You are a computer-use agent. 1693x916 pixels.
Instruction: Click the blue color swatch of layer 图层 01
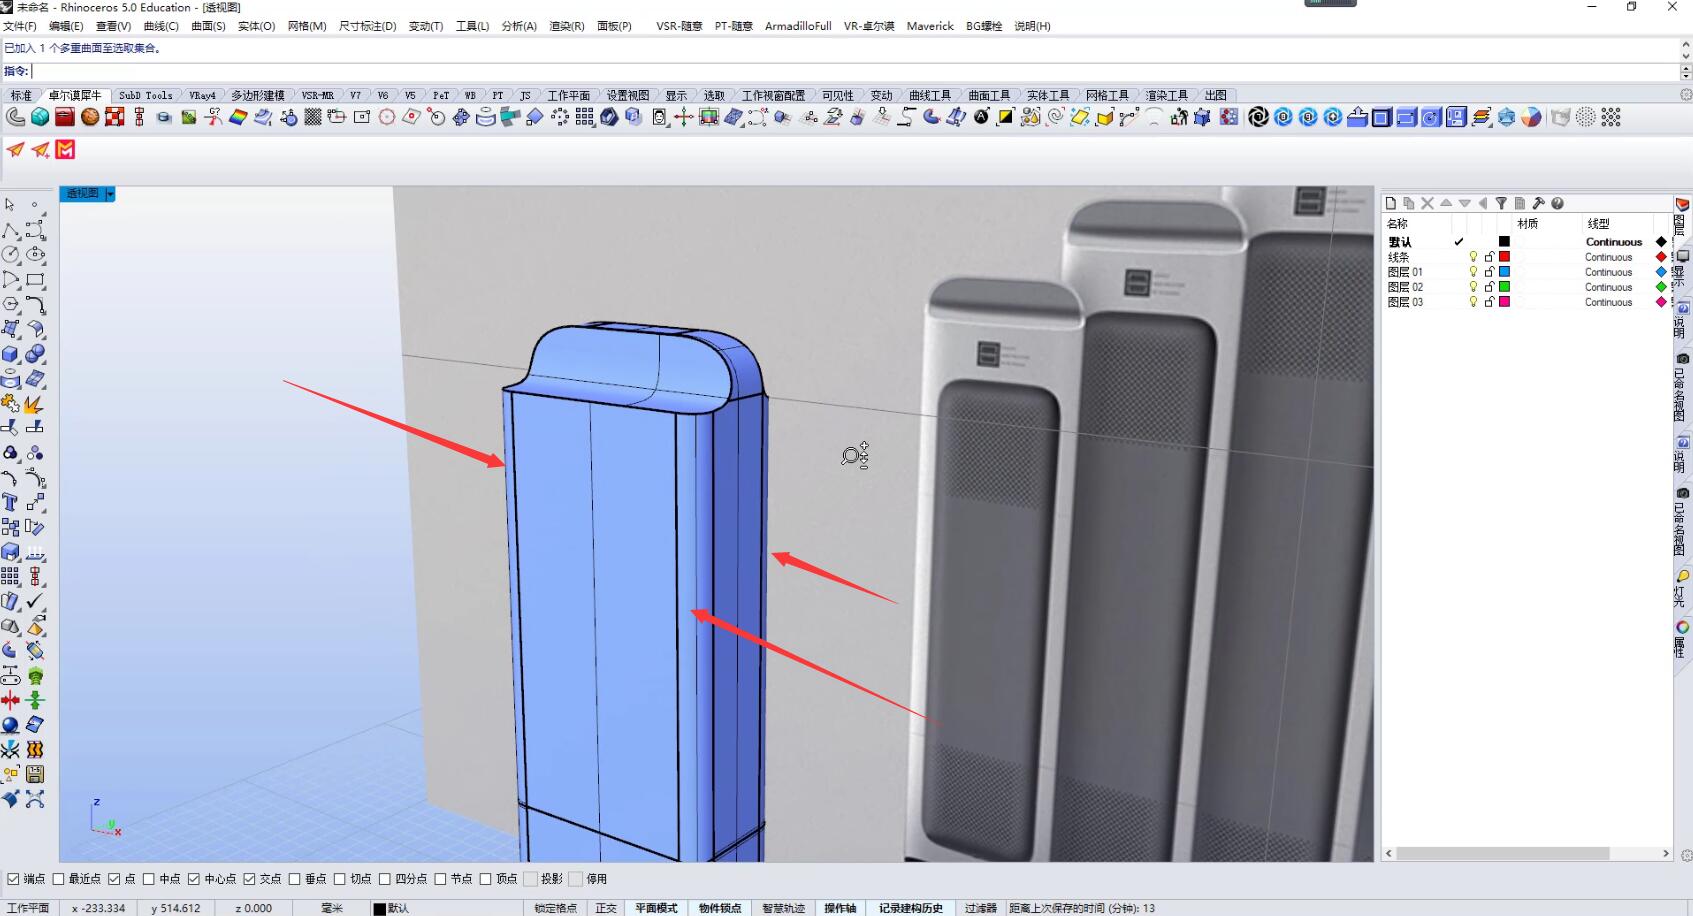1504,272
